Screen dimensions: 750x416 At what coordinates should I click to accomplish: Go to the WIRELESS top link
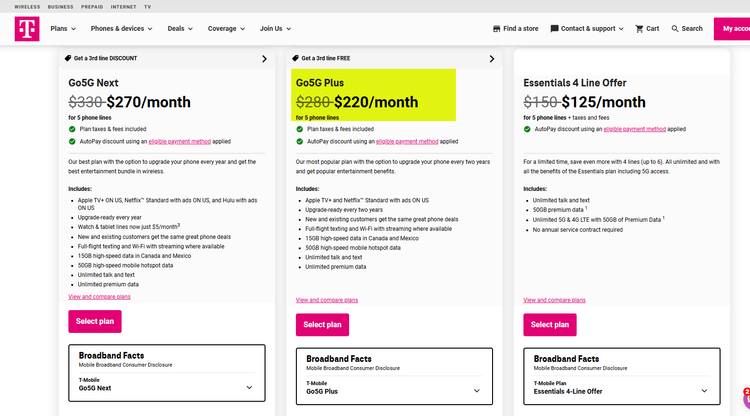coord(27,7)
